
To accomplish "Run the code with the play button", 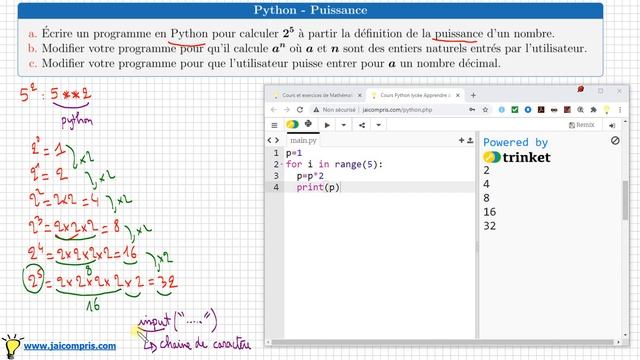I will 327,125.
